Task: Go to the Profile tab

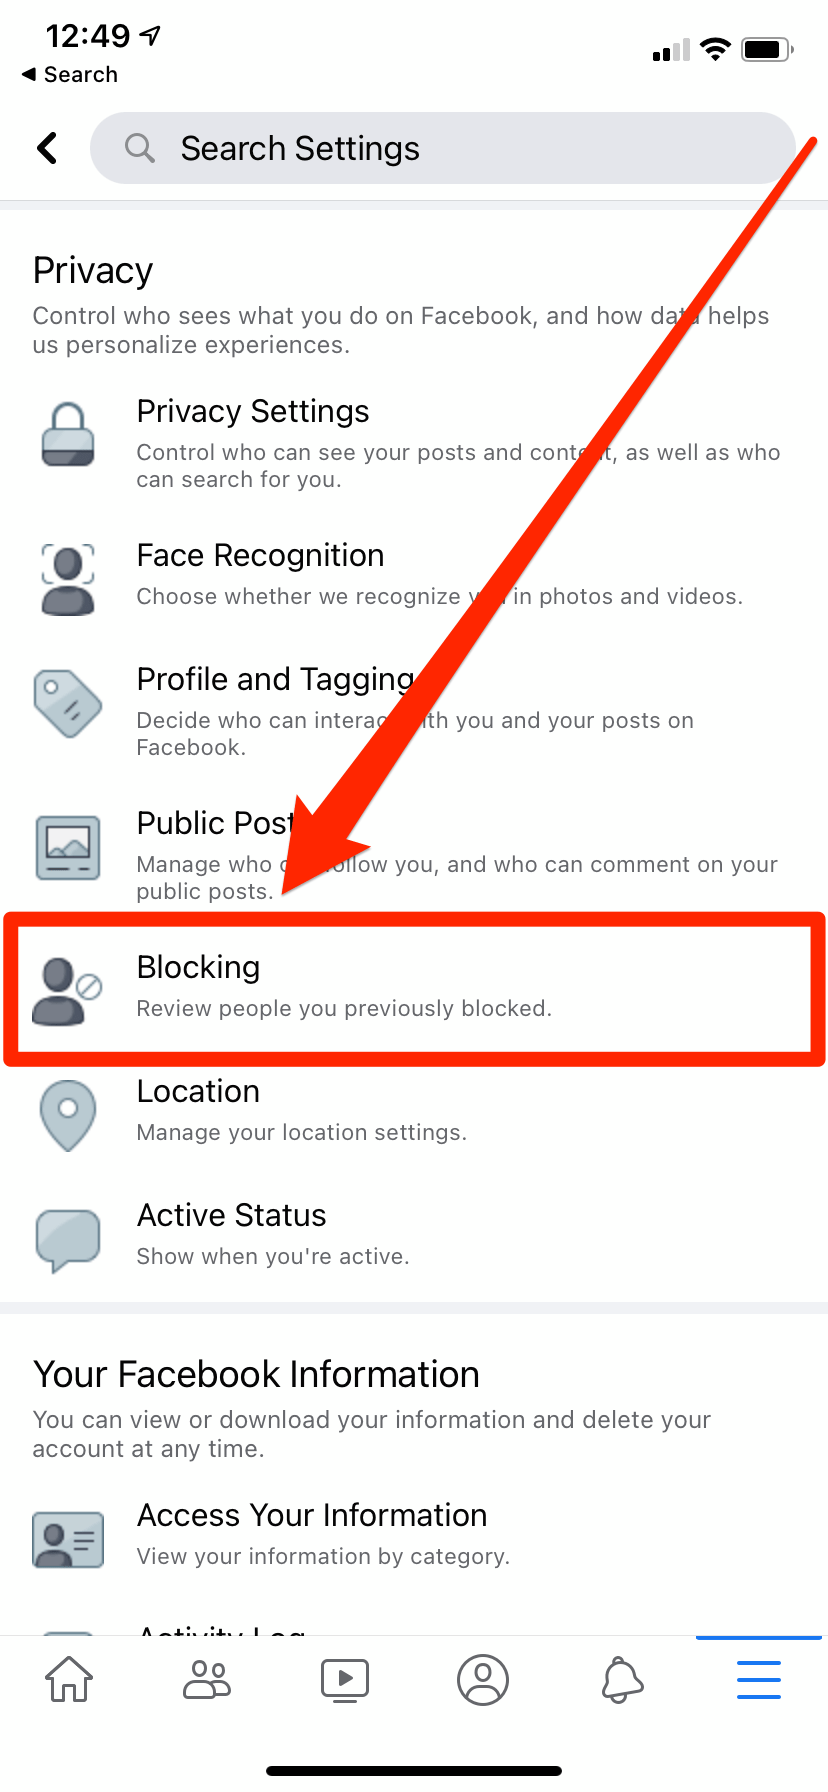Action: [483, 1680]
